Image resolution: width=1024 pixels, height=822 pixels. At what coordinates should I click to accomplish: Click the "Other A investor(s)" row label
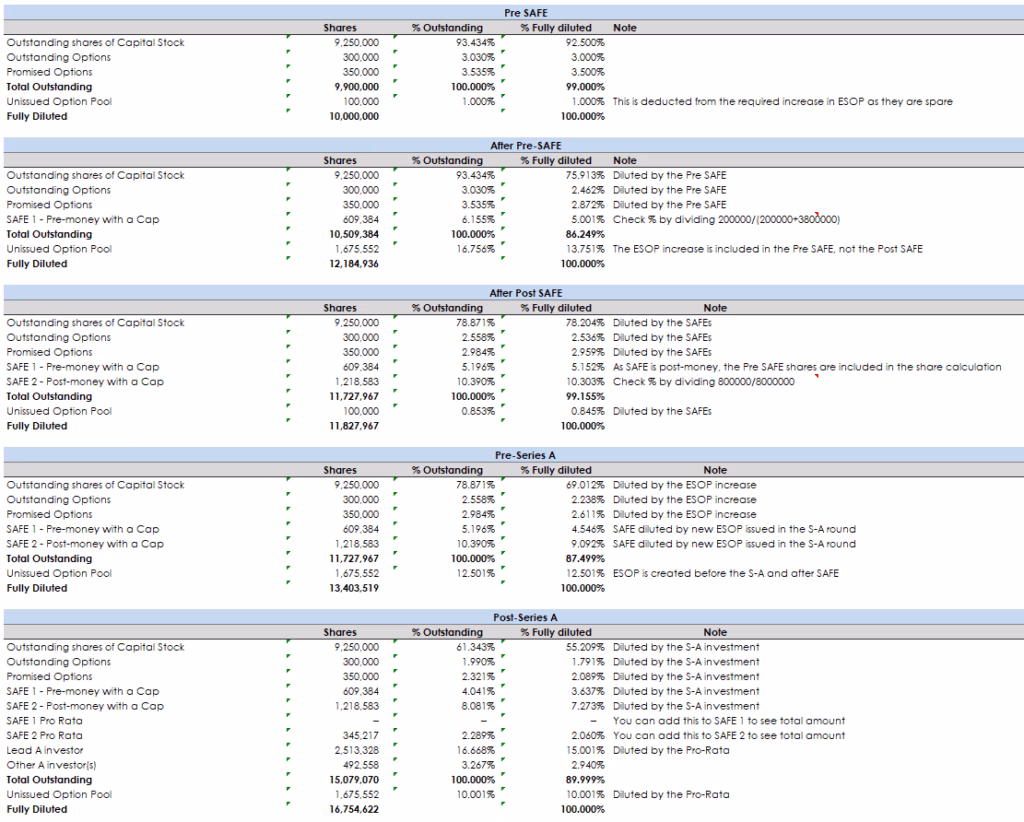[x=51, y=765]
